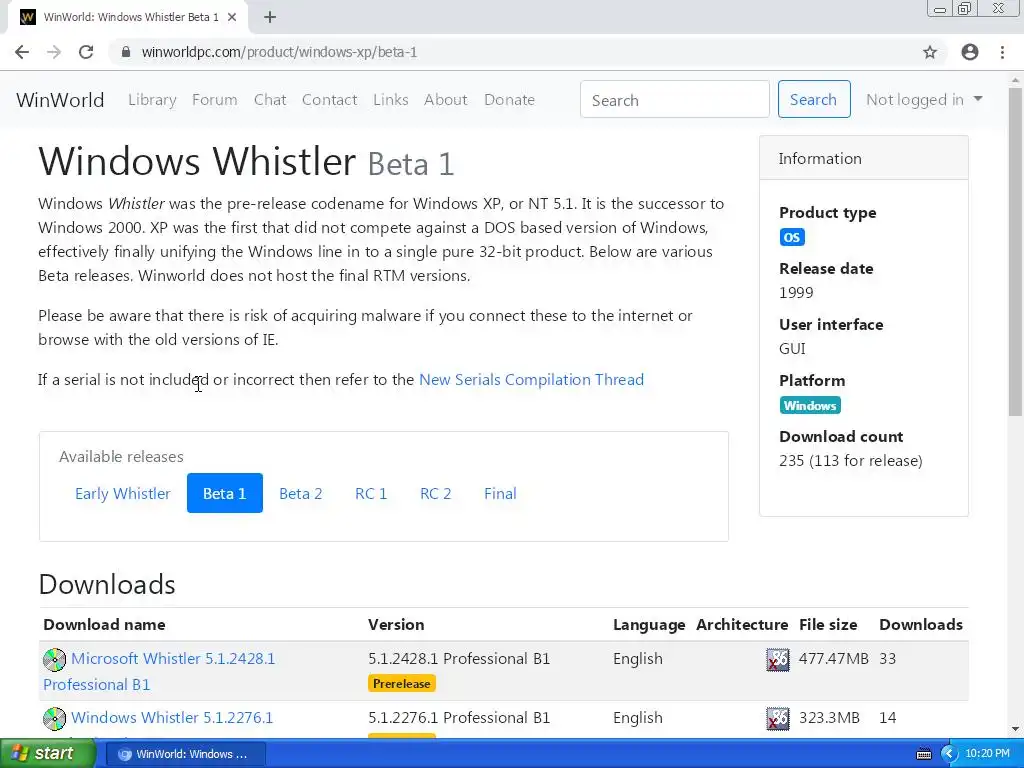Click the page vertical scrollbar thumb
The image size is (1024, 768).
(x=1015, y=251)
